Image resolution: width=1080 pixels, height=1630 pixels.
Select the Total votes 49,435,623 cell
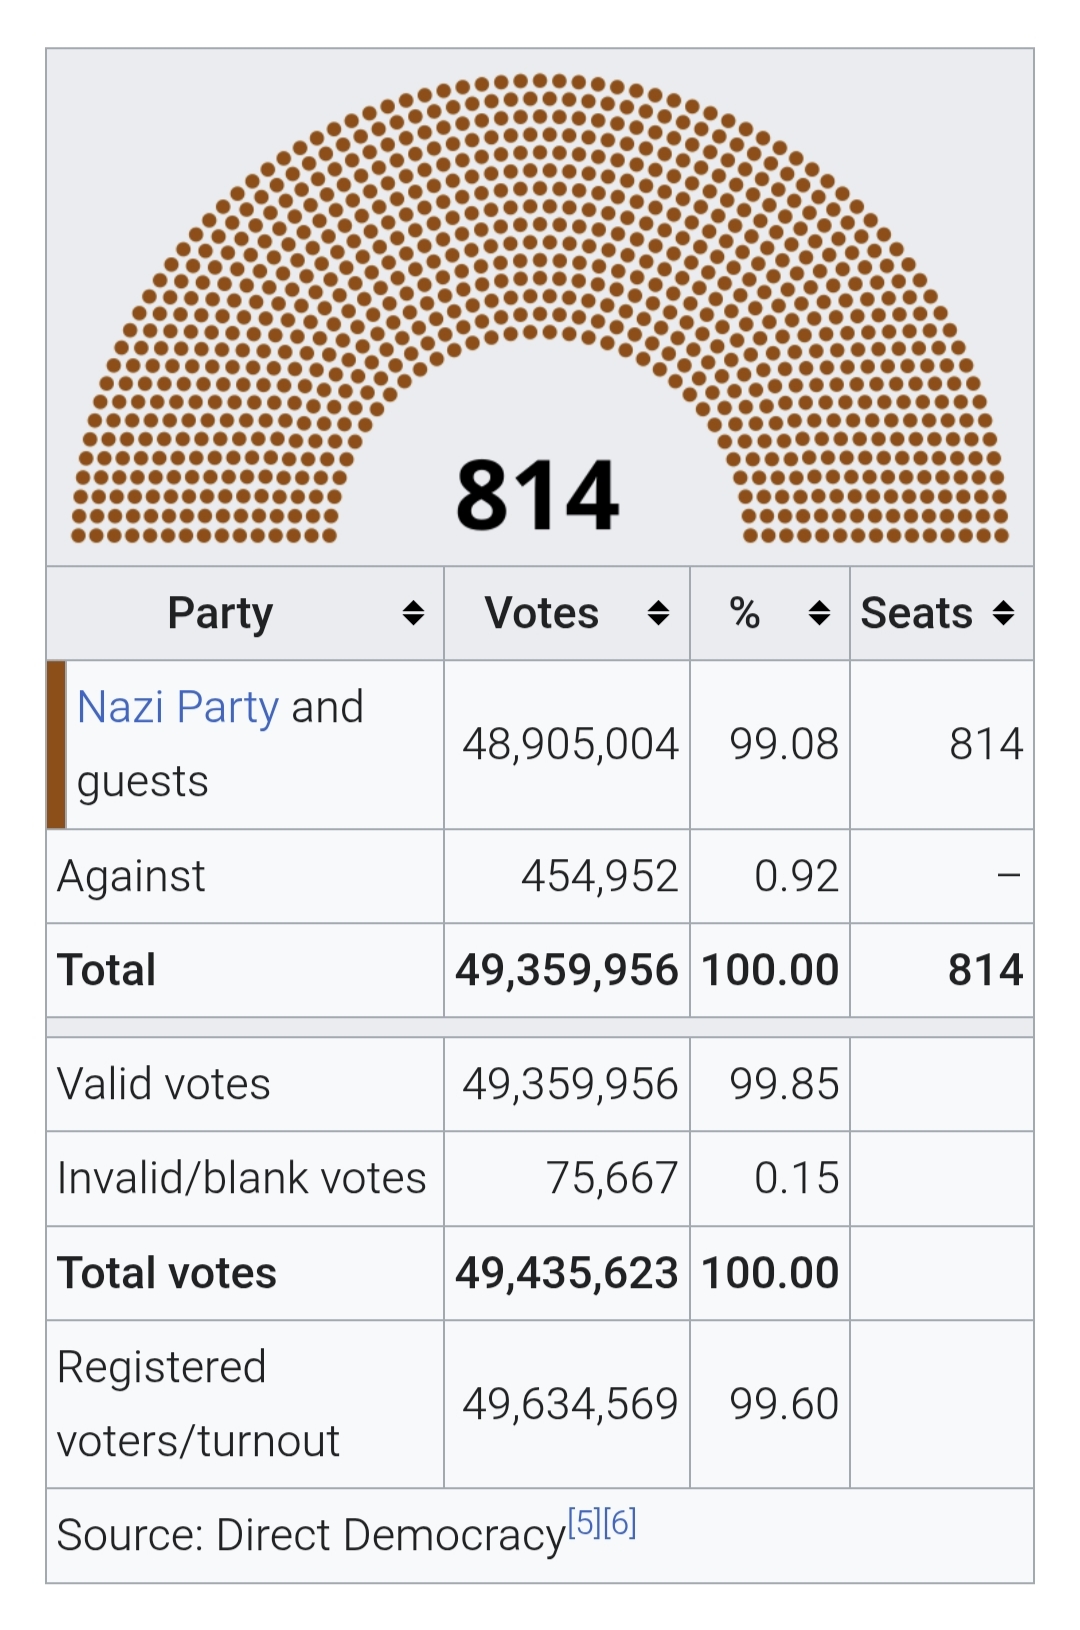point(567,1273)
